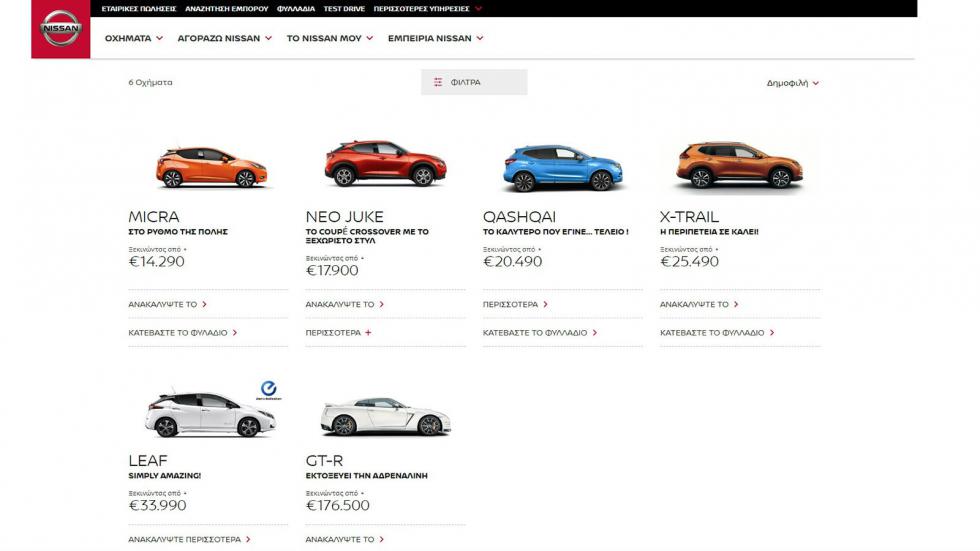The image size is (980, 551).
Task: Click the zero emission badge on LEAF
Action: [269, 389]
